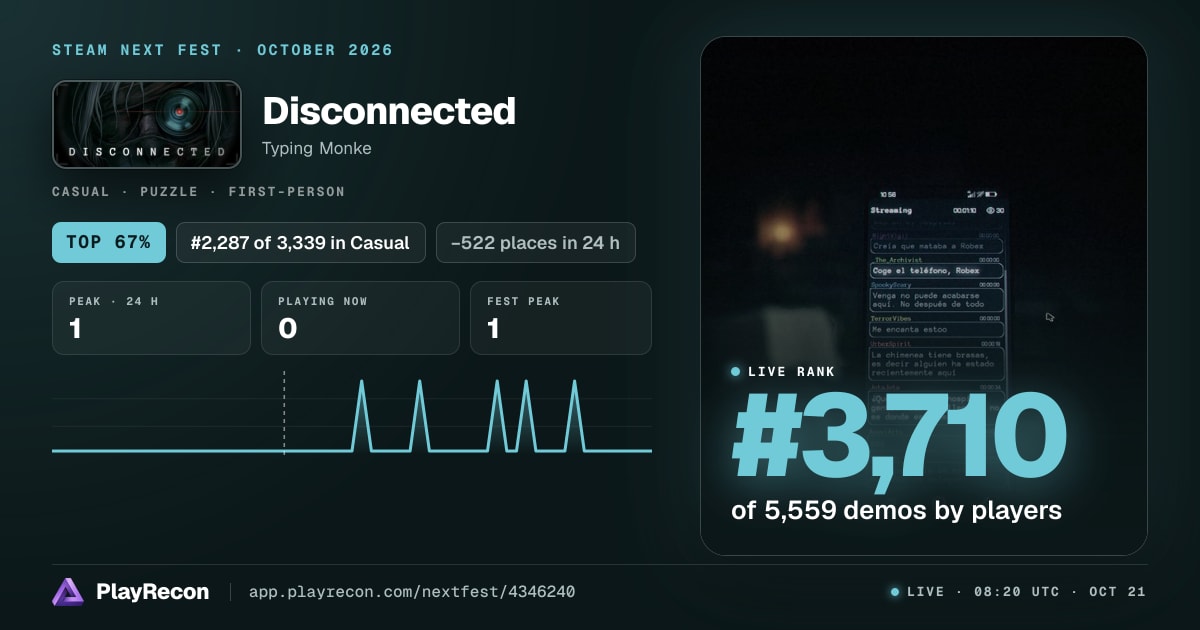
Task: Click the 'of 5,559 demos by players' text
Action: 896,510
